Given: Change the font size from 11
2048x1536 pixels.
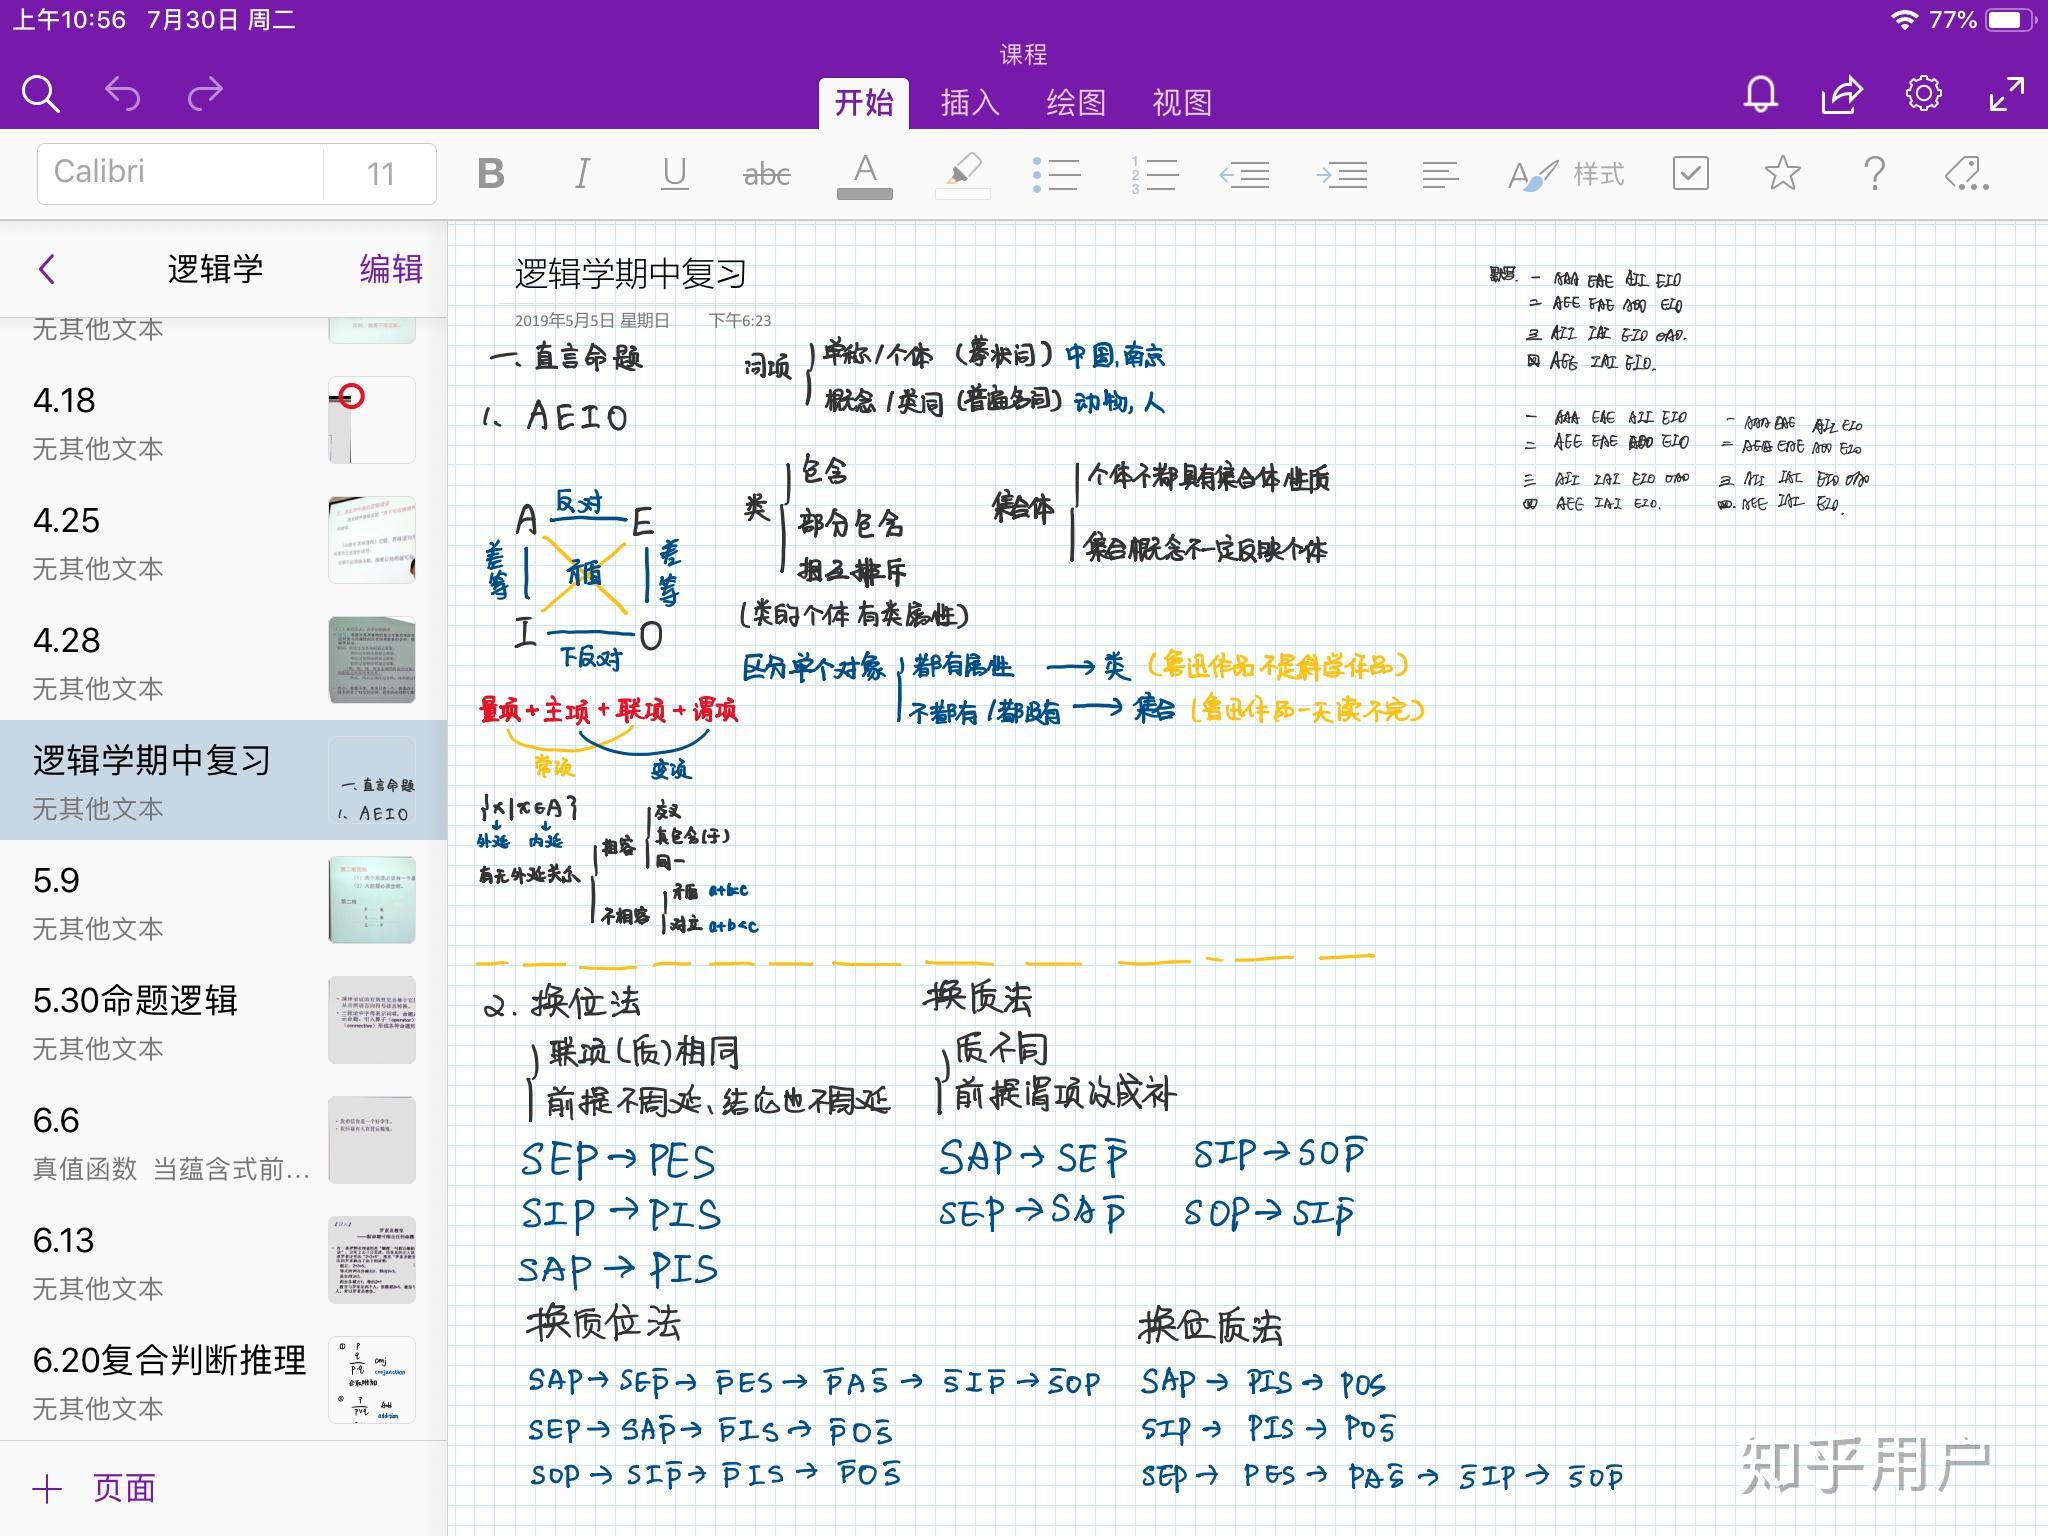Looking at the screenshot, I should [x=380, y=172].
